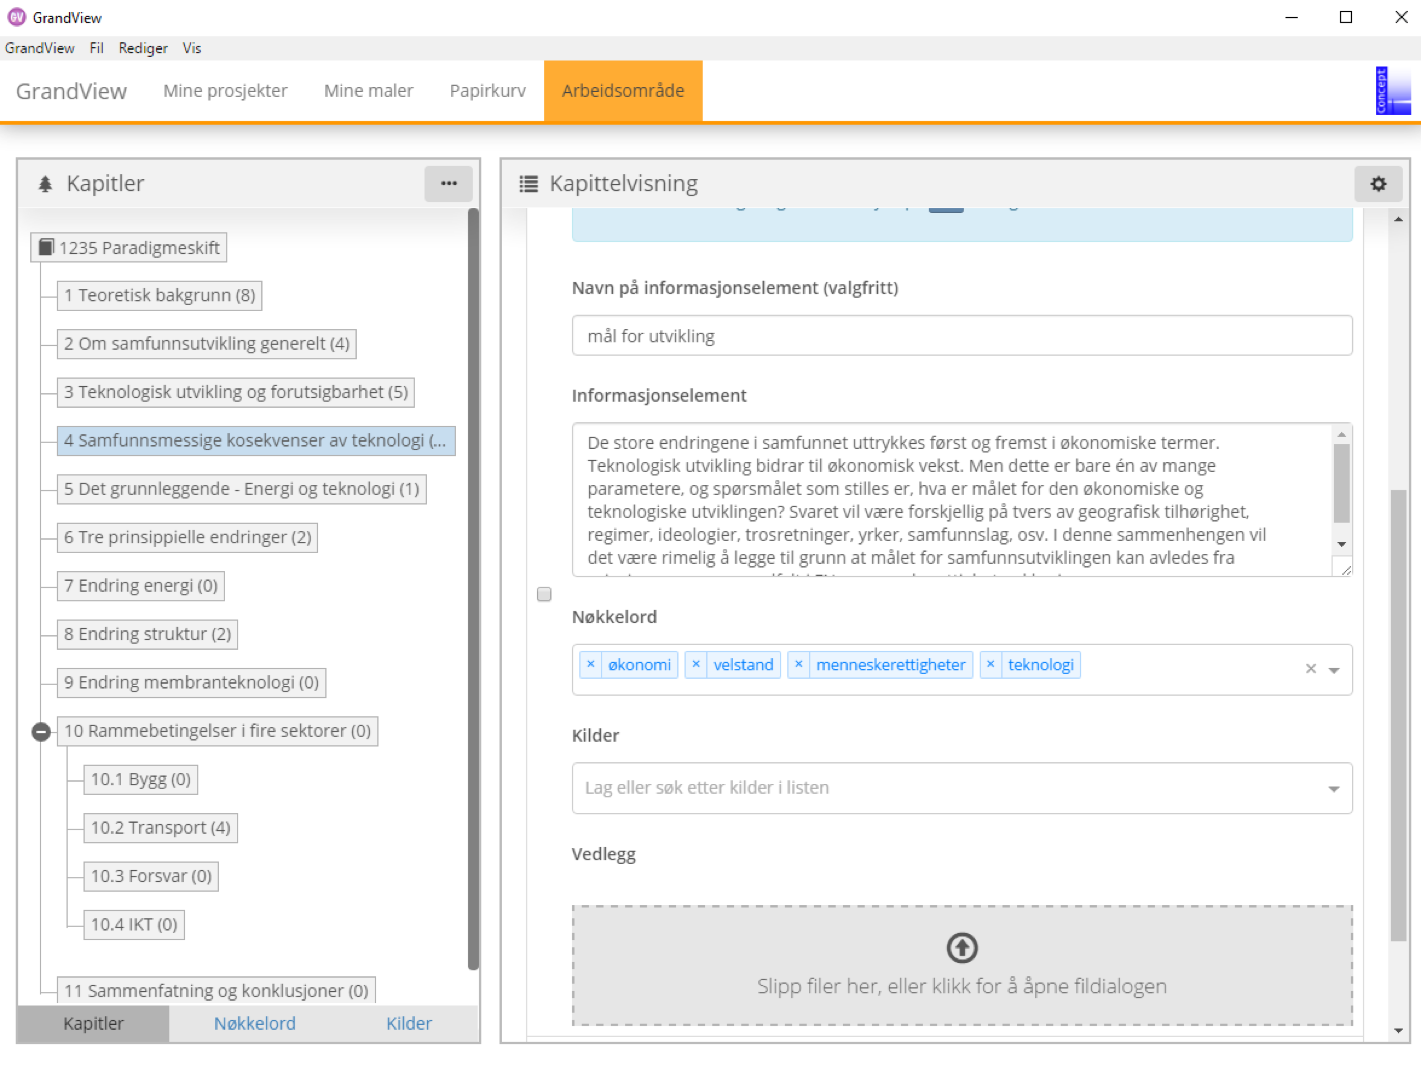Click the upload arrow icon in Vedlegg

point(961,947)
